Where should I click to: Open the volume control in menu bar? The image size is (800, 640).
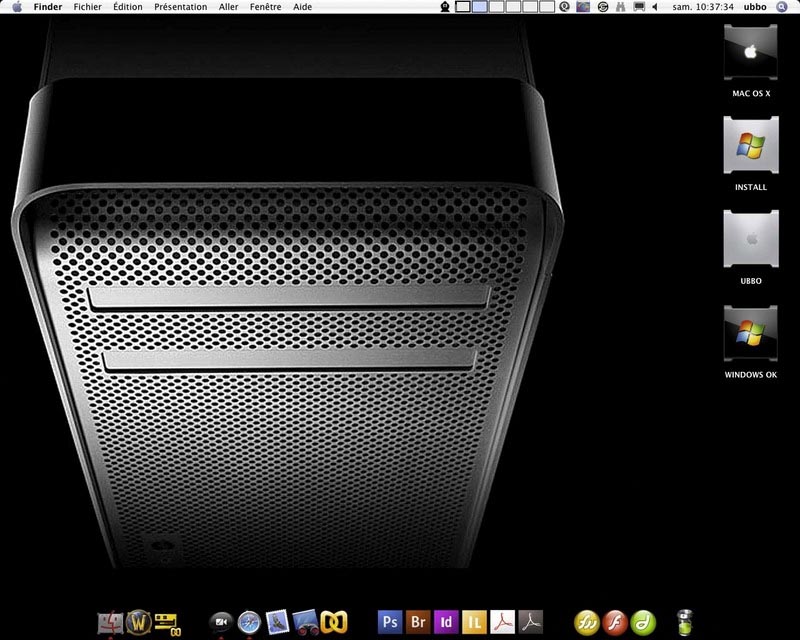[x=655, y=7]
